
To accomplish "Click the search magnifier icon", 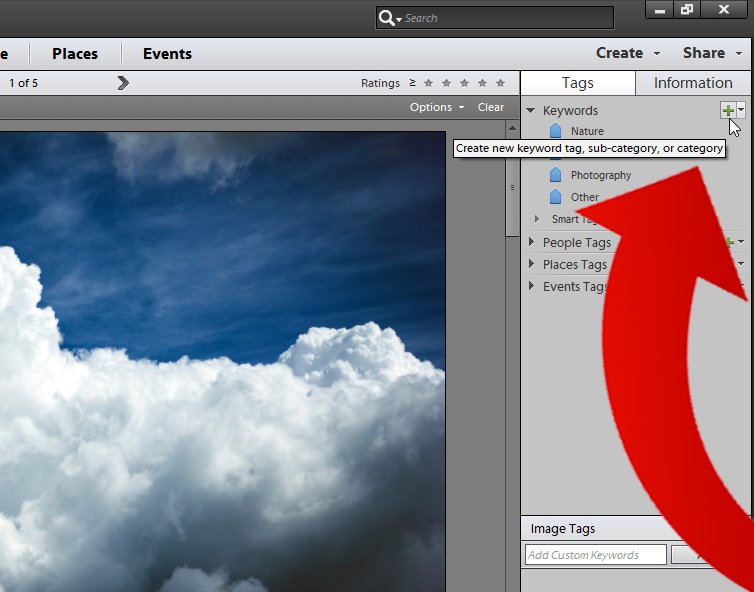I will [386, 18].
